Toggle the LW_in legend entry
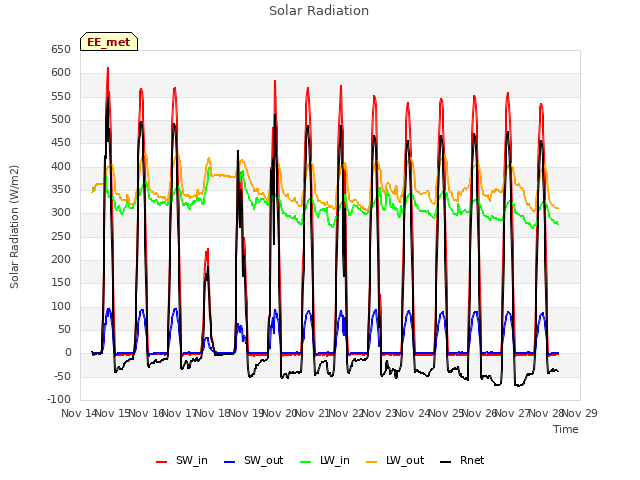Image resolution: width=640 pixels, height=480 pixels. coord(325,460)
